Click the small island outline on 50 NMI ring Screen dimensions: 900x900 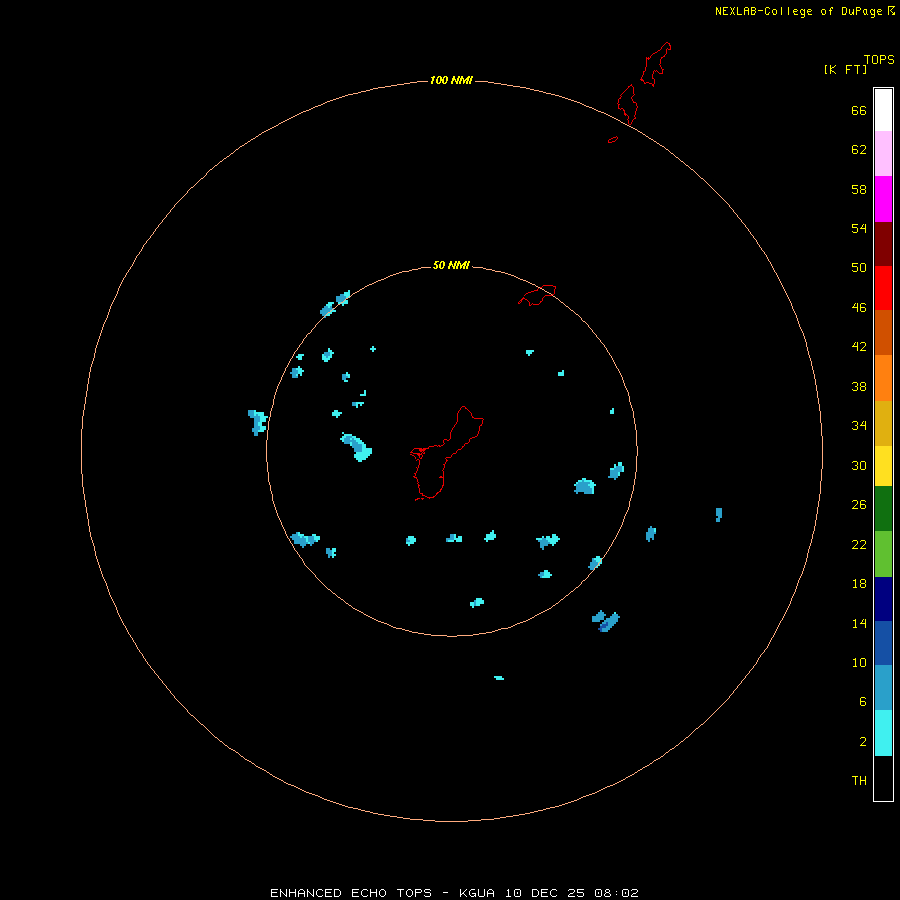(537, 295)
